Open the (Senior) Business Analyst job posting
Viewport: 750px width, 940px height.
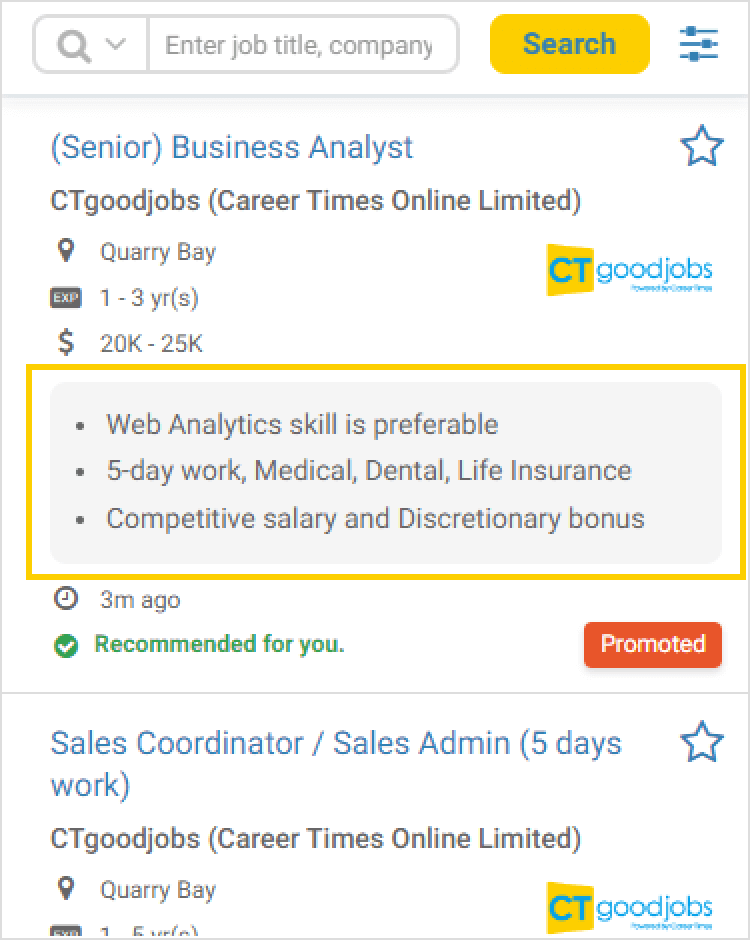click(x=231, y=147)
